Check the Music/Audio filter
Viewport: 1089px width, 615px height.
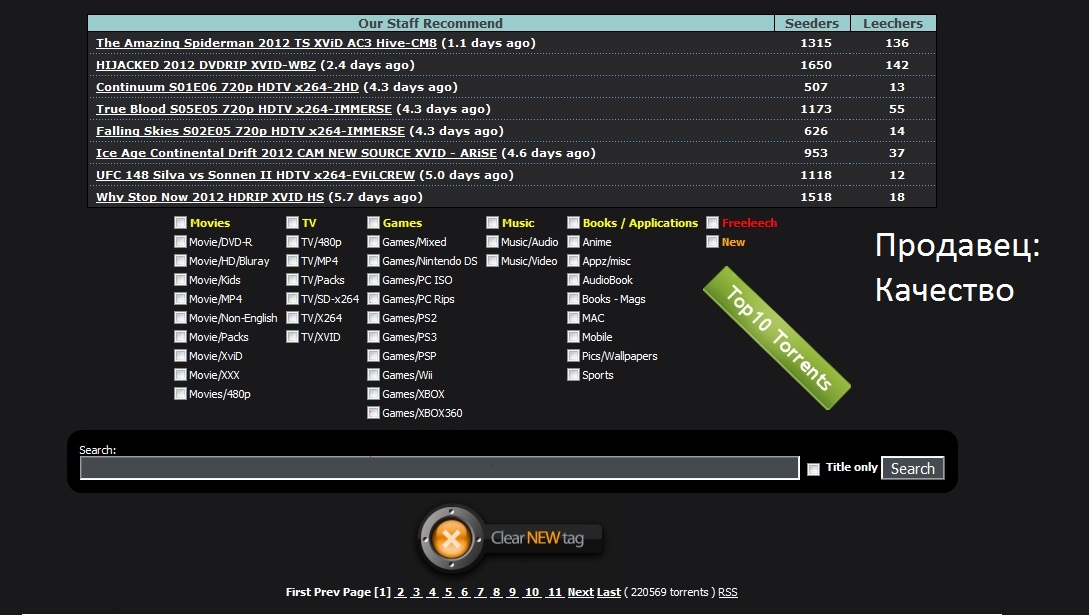pyautogui.click(x=492, y=242)
